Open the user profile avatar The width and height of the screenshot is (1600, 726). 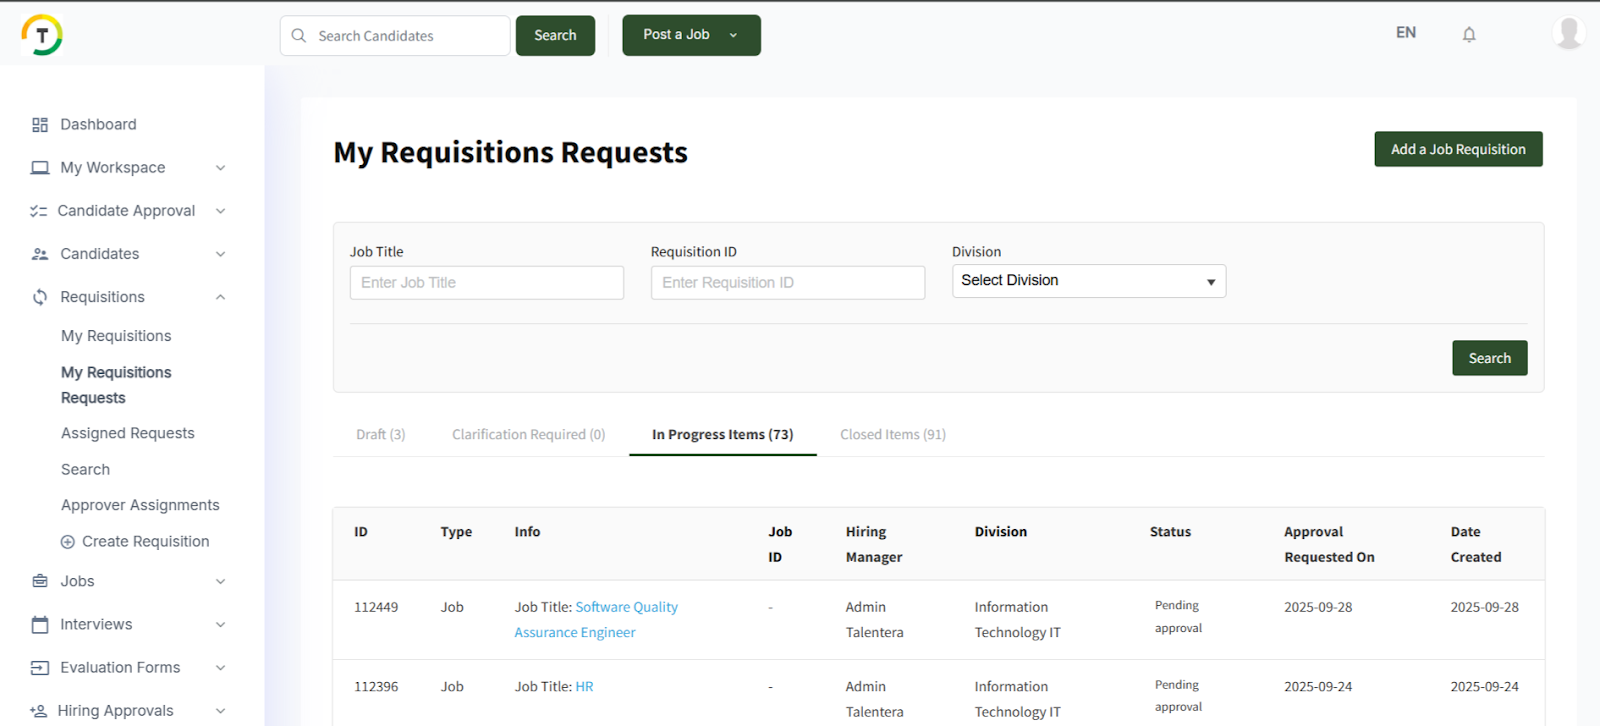(1569, 33)
